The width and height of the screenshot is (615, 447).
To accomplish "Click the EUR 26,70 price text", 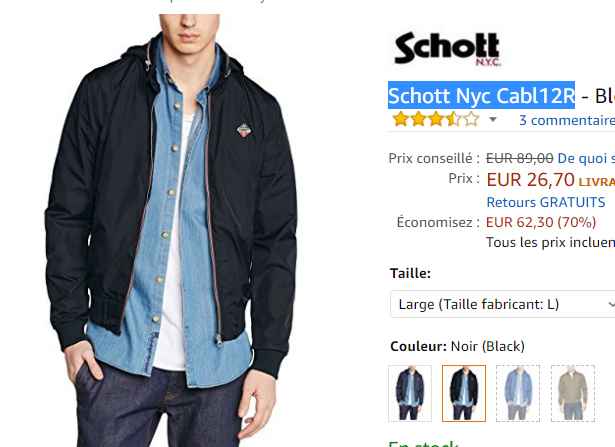I will (x=530, y=180).
